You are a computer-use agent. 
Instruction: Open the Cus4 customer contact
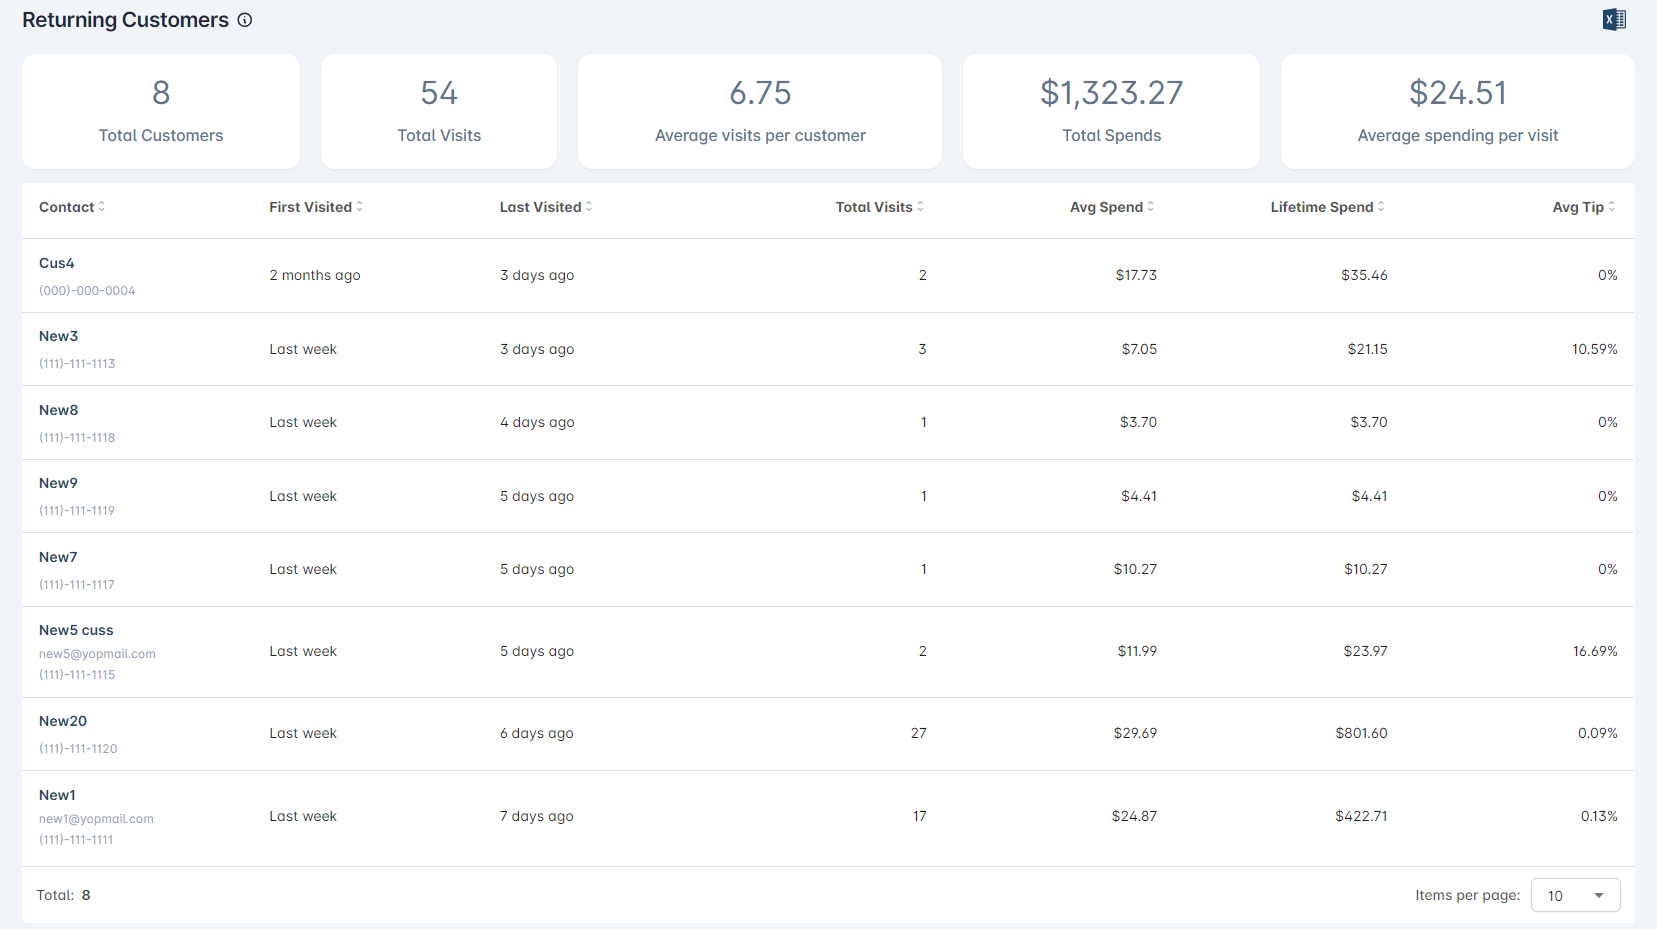[57, 263]
